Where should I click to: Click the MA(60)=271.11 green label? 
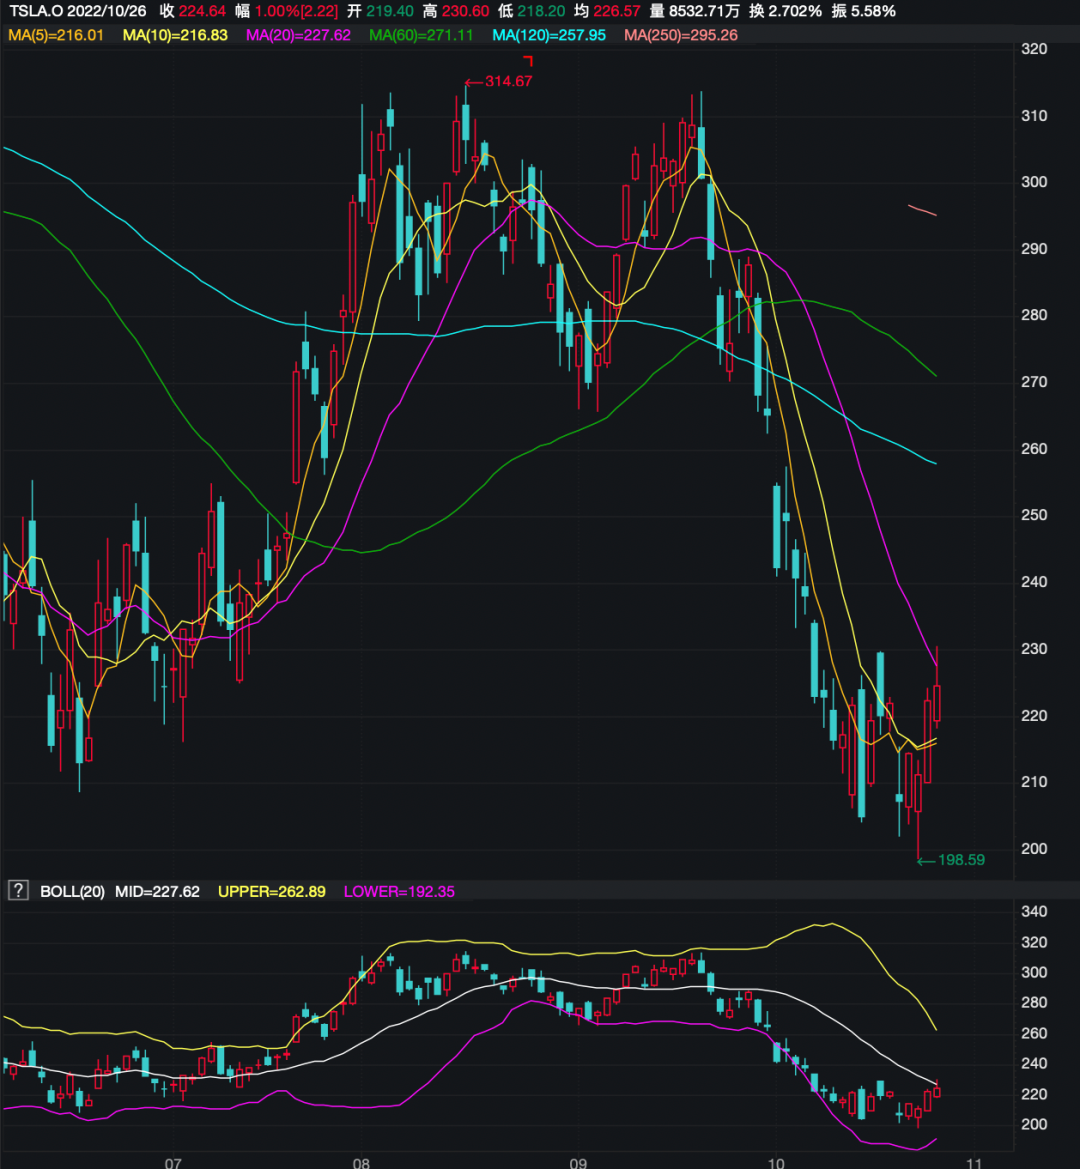pos(422,35)
